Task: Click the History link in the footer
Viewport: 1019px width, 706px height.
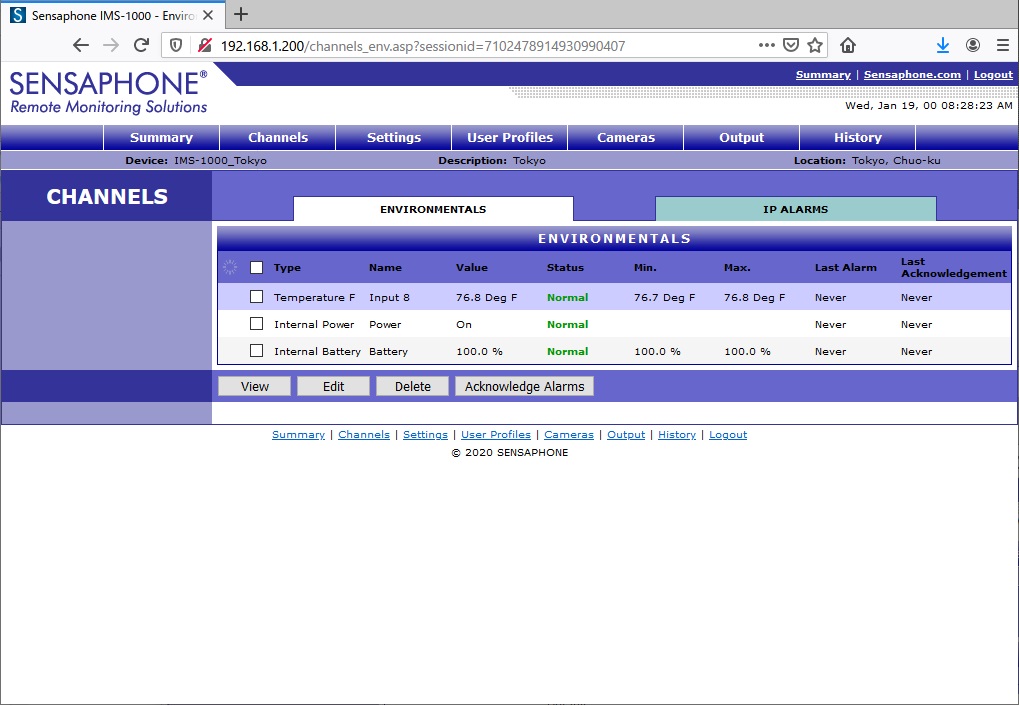Action: [677, 434]
